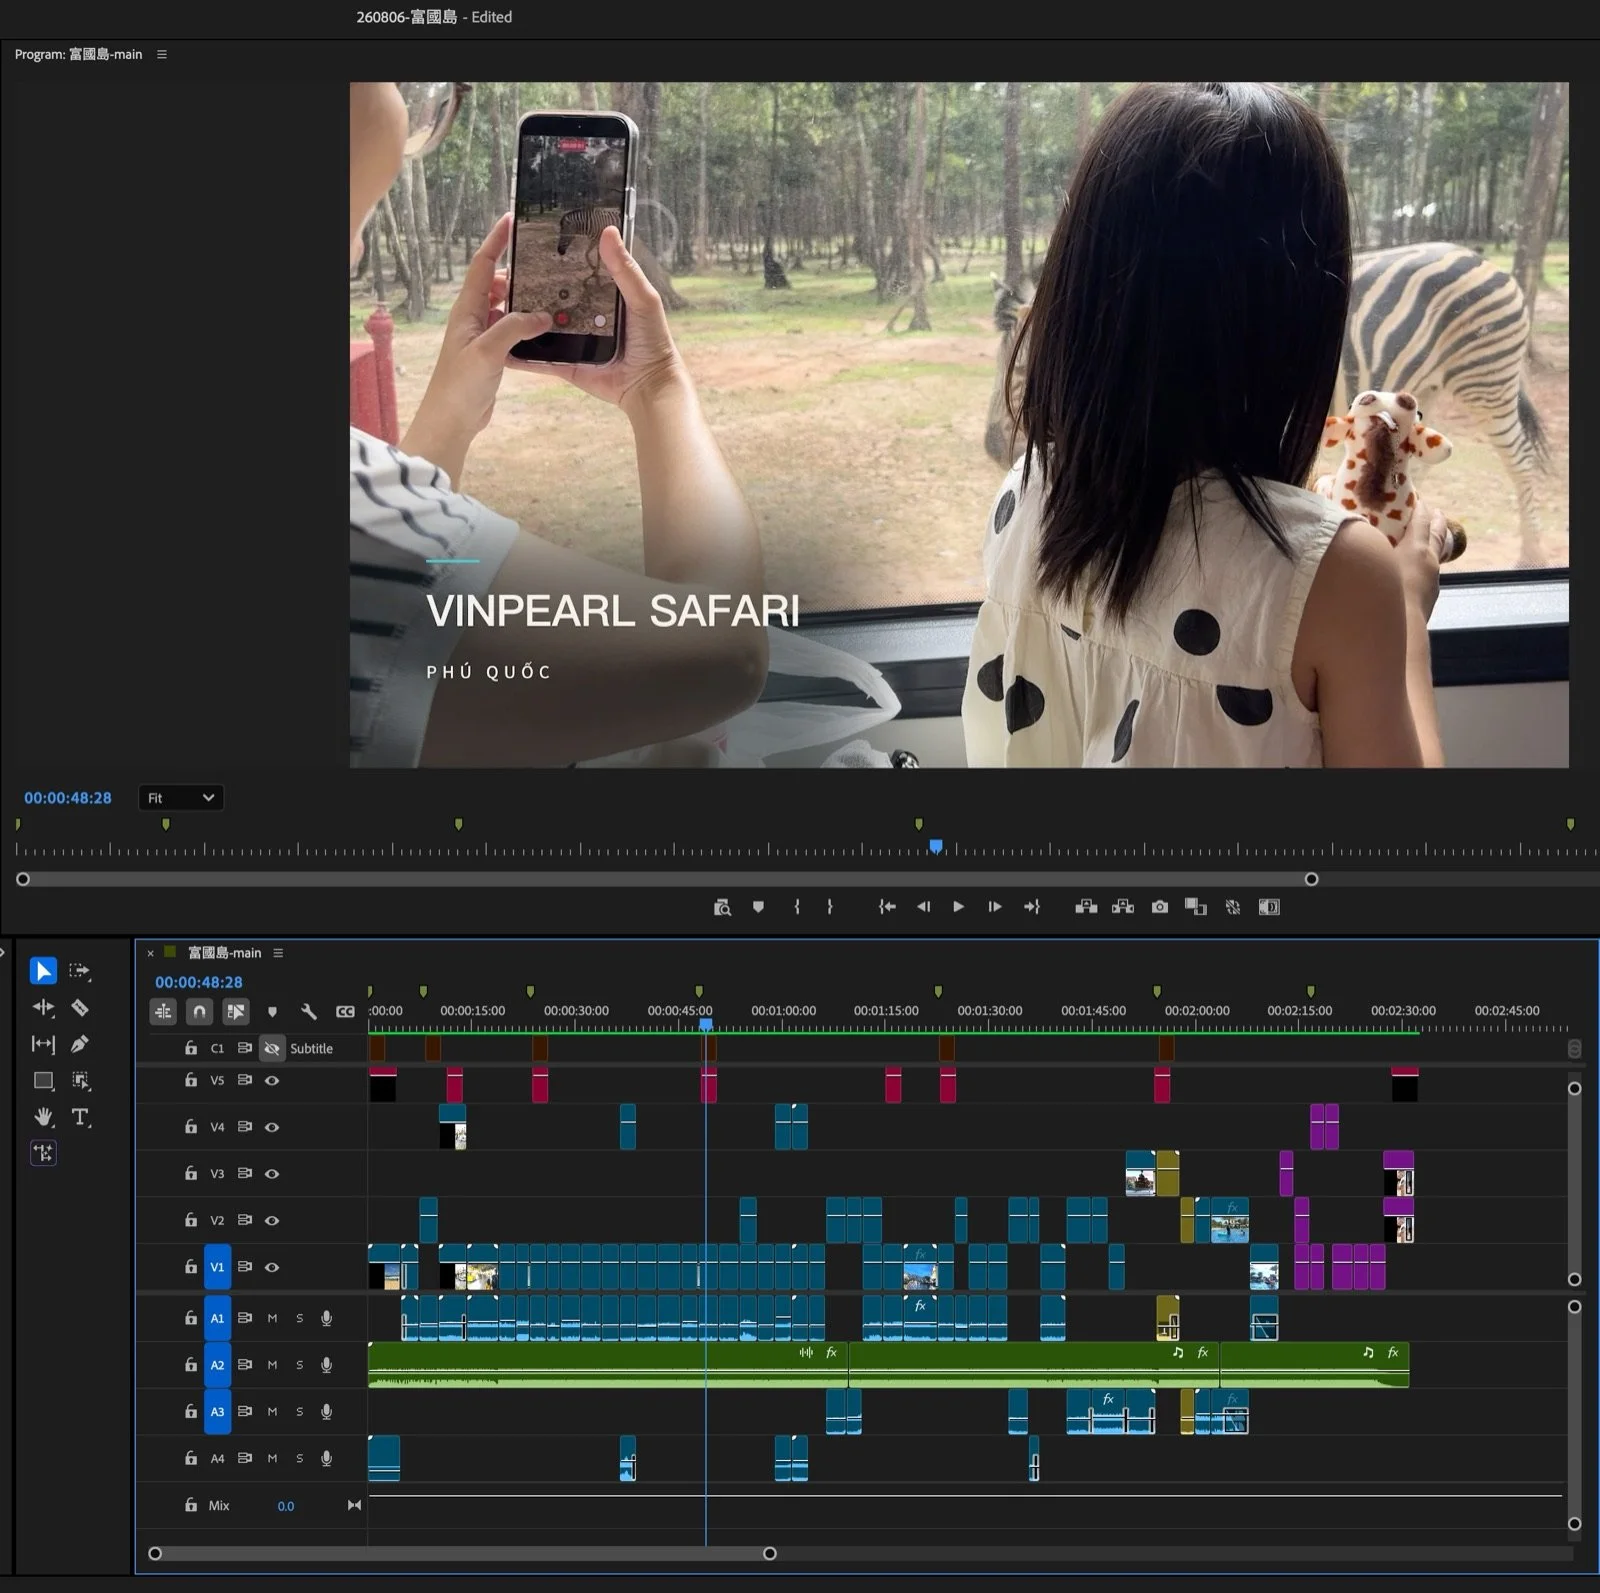Screen dimensions: 1600x1593
Task: Hide the V5 track output
Action: (272, 1080)
